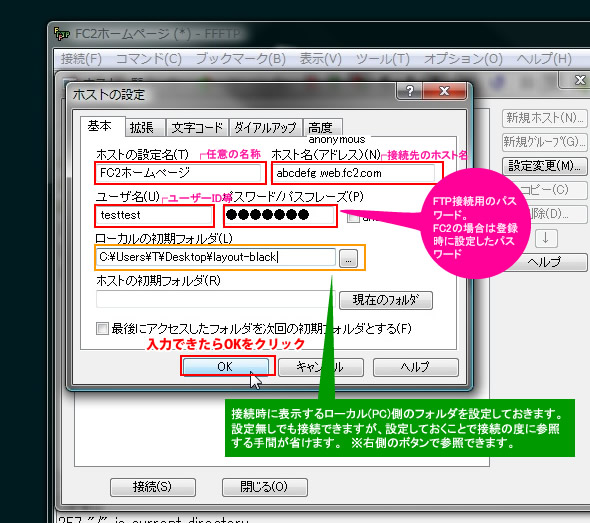Open the ヘルプ(H) menu

point(544,59)
